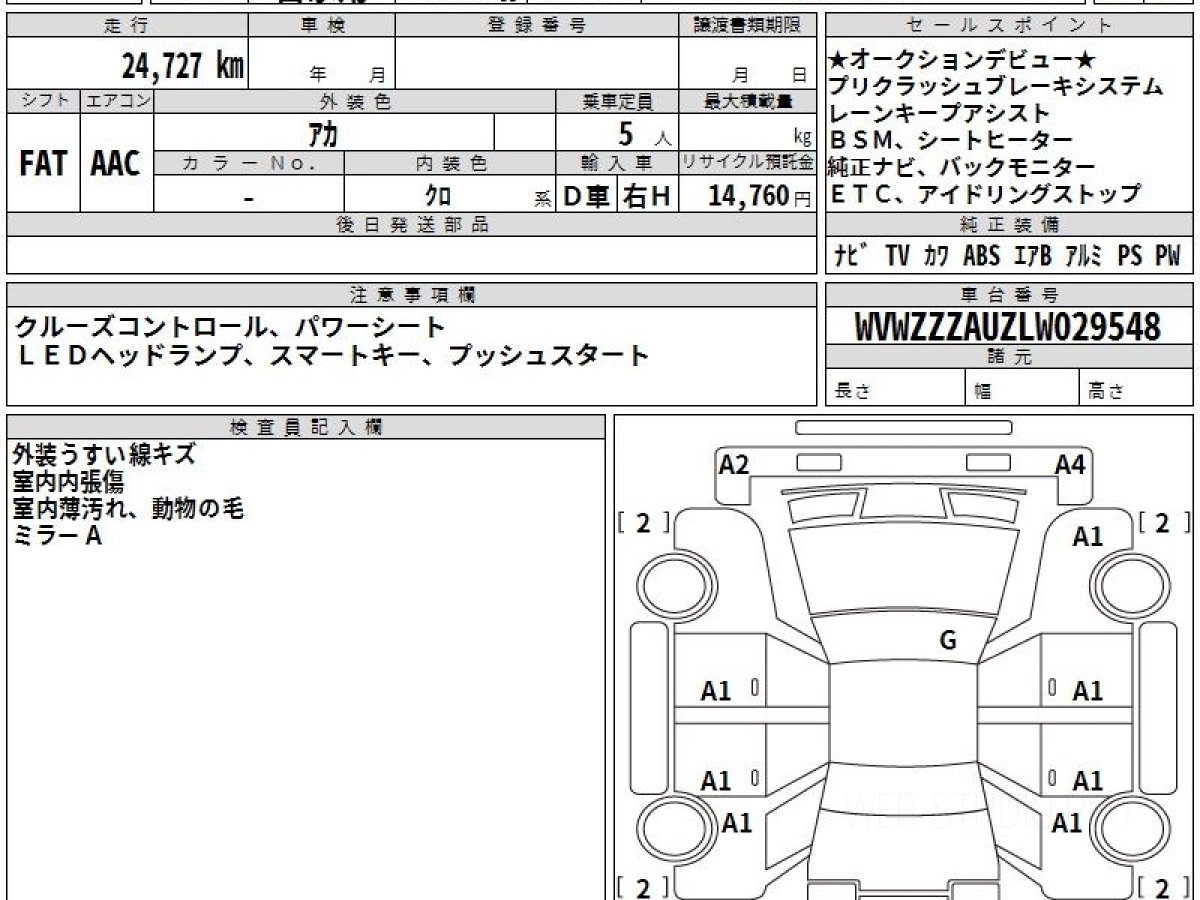Select the 室内内張傷 note

68,482
